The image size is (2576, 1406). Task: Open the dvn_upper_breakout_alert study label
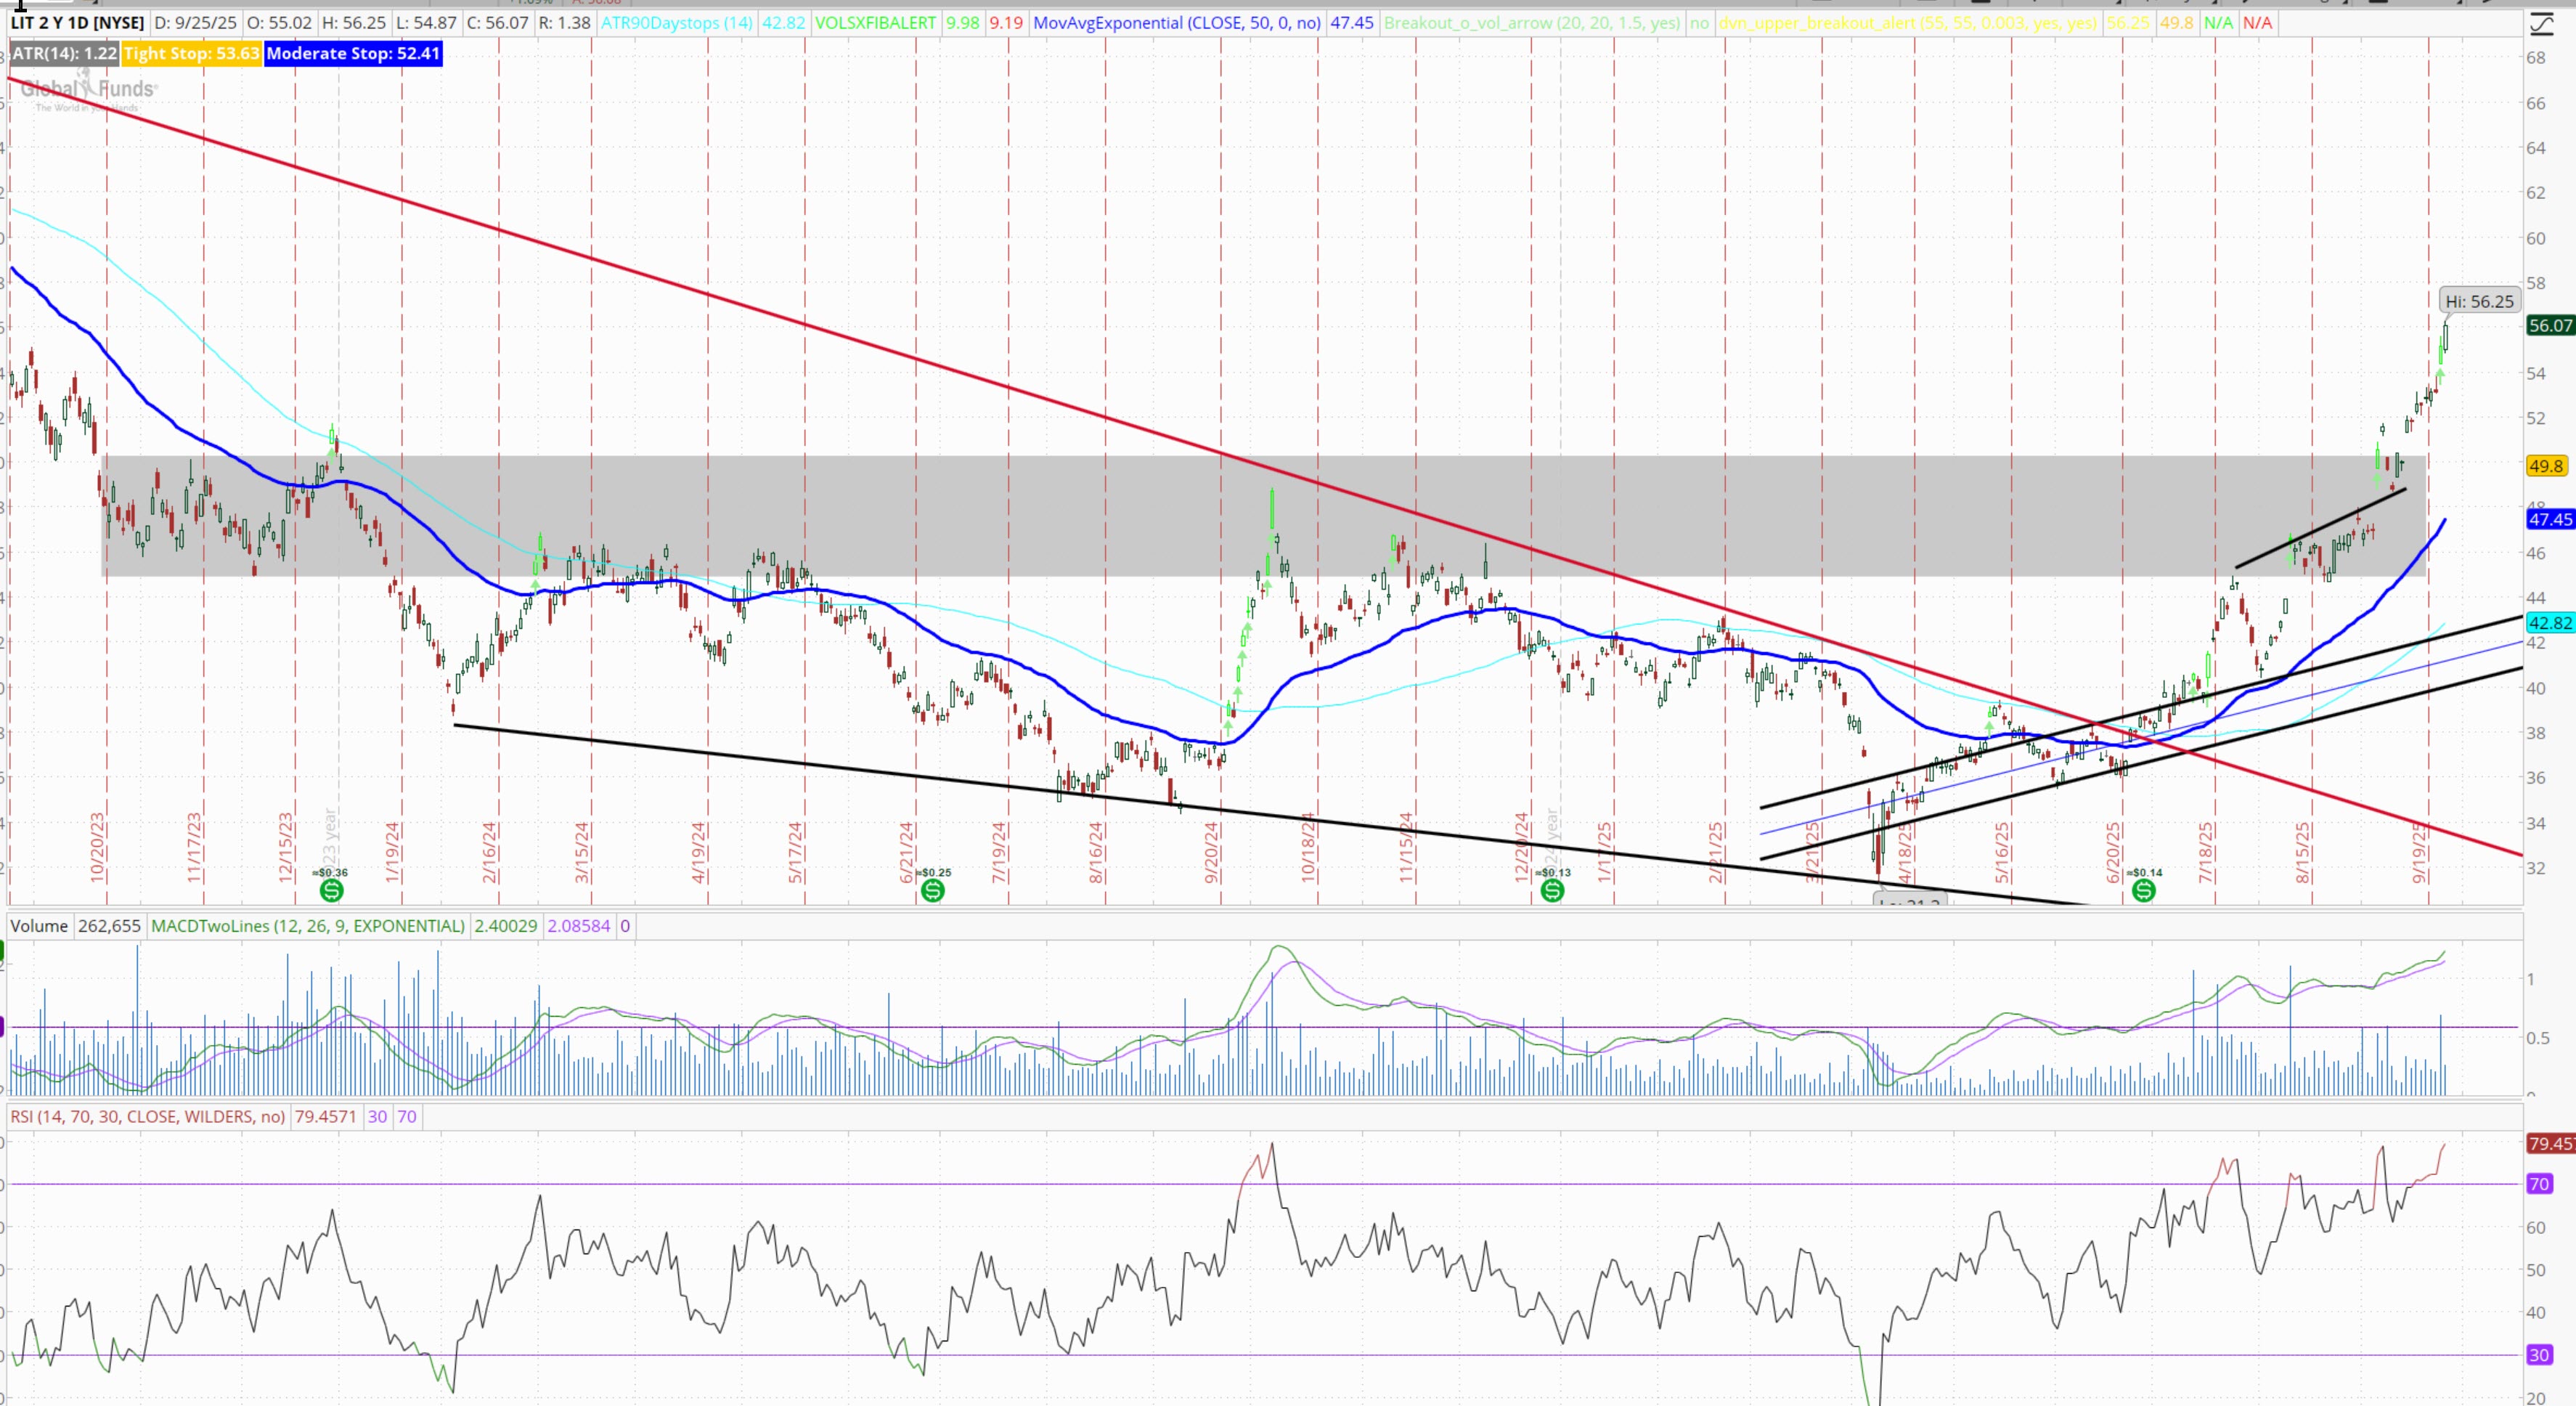click(x=1907, y=22)
